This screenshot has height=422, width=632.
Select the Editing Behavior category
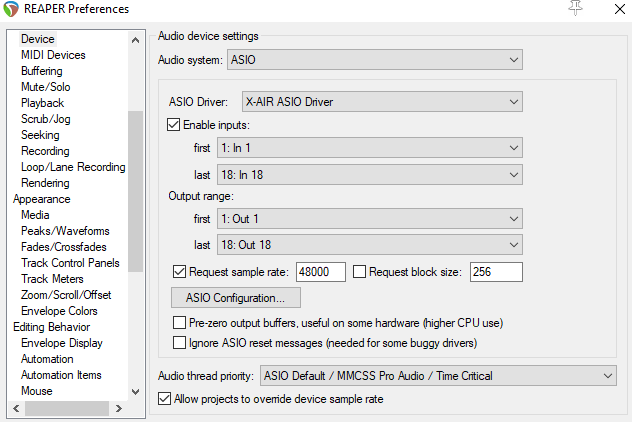tap(51, 327)
